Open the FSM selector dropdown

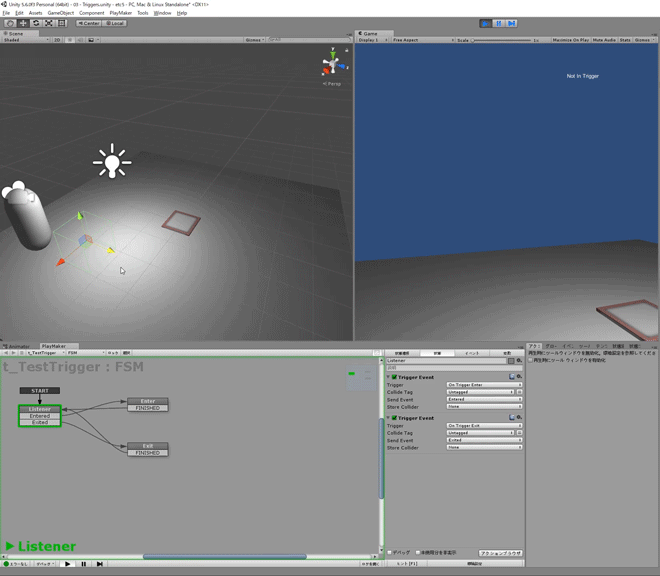pyautogui.click(x=86, y=353)
